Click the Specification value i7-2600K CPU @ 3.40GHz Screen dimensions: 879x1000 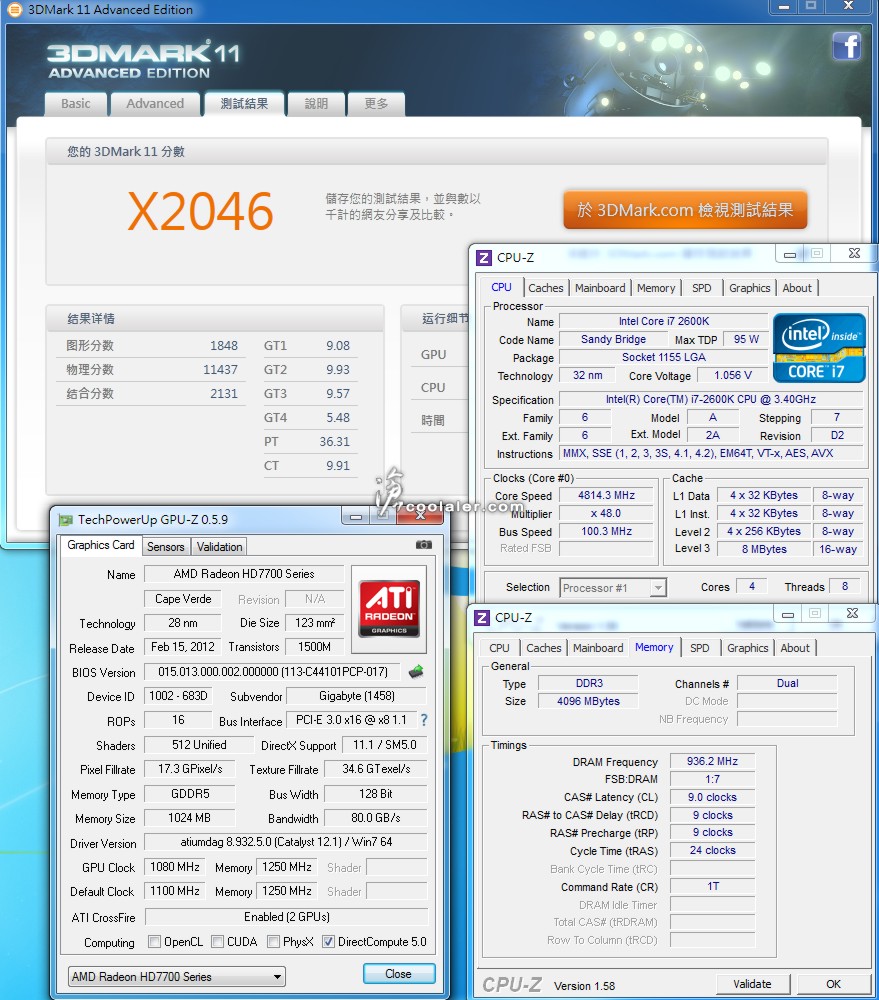pyautogui.click(x=711, y=399)
